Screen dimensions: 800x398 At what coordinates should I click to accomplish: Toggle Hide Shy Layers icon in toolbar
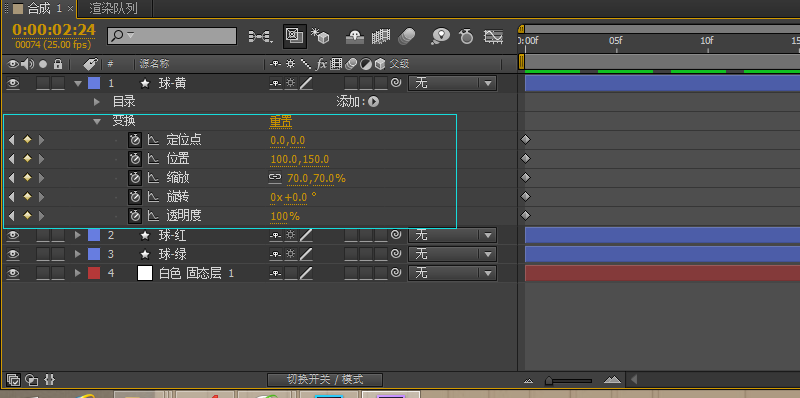pos(355,36)
